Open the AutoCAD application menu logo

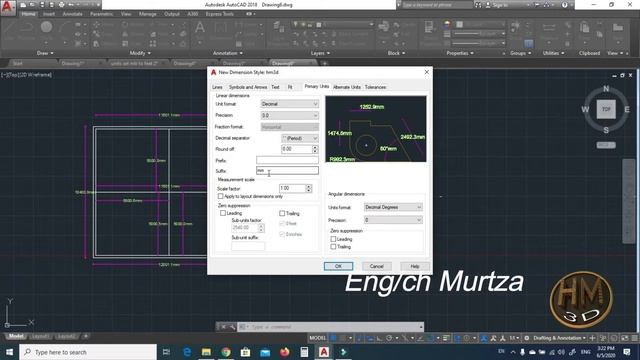click(x=8, y=7)
